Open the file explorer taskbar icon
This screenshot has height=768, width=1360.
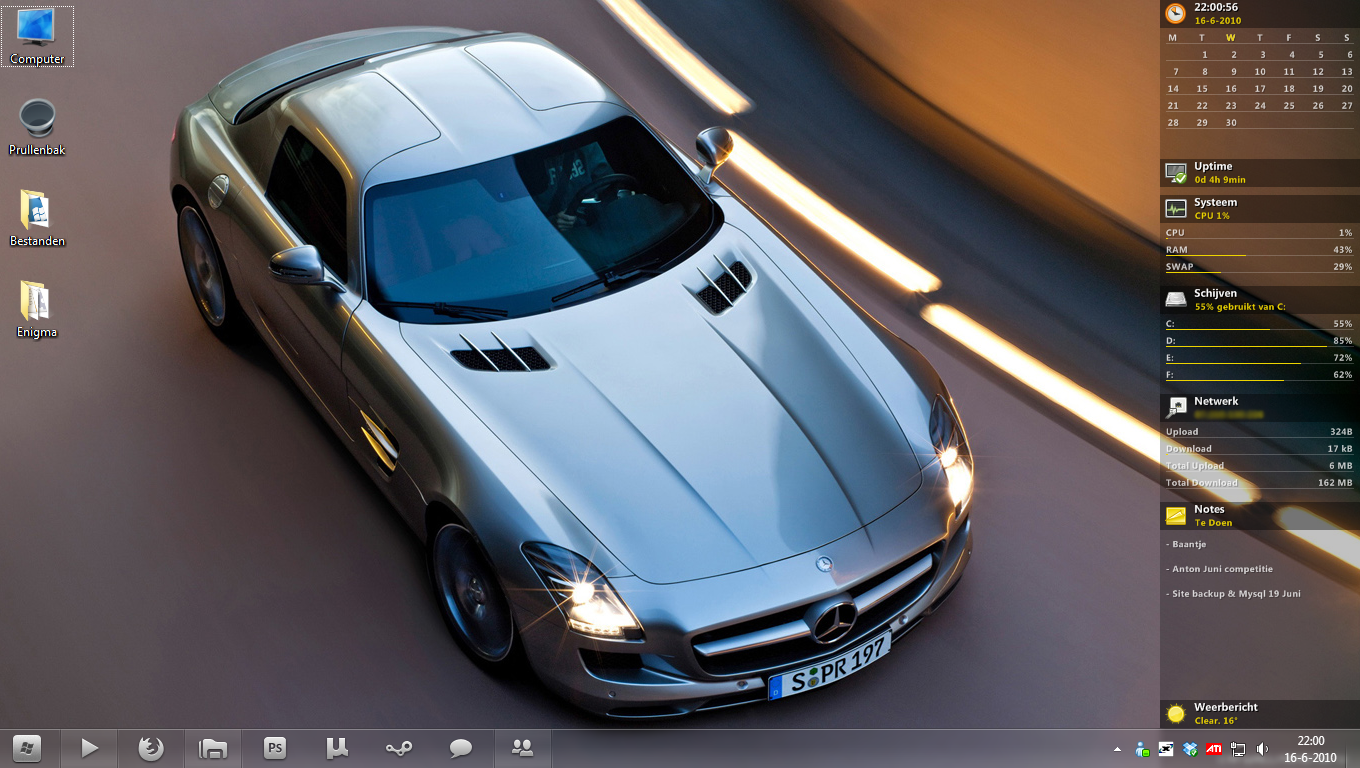pyautogui.click(x=213, y=748)
